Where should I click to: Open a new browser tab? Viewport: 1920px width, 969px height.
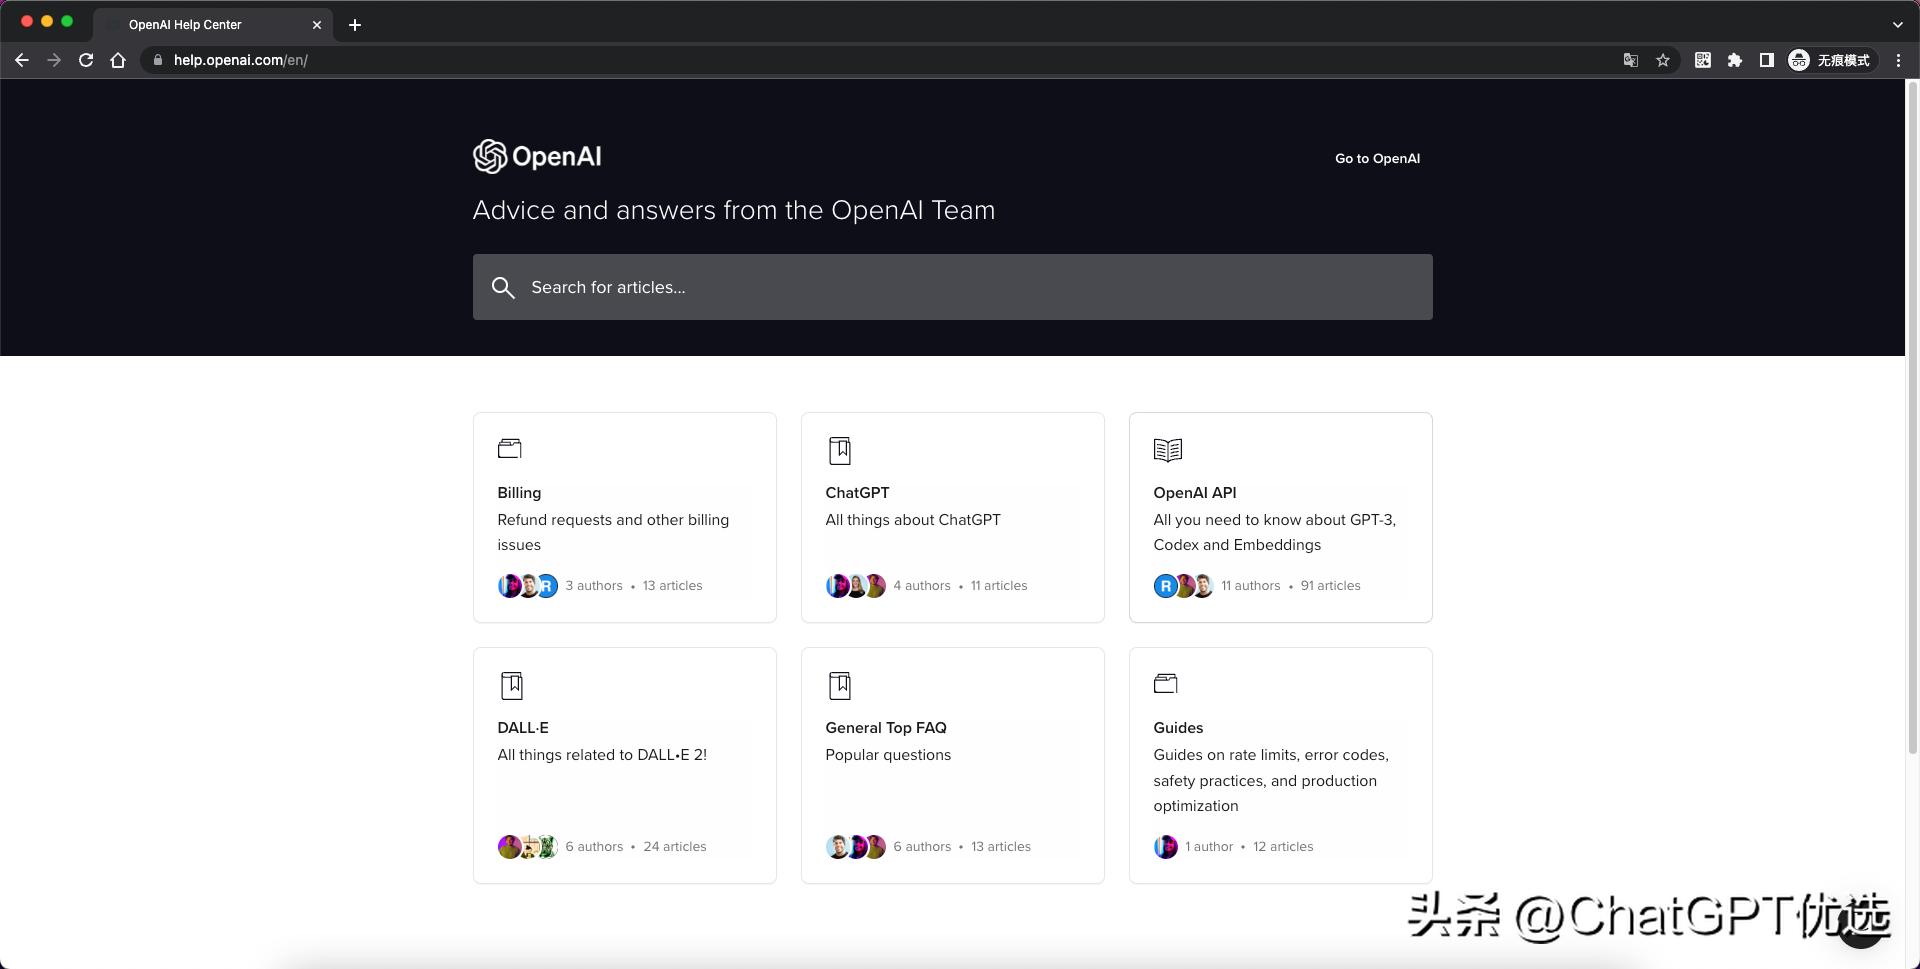[x=355, y=24]
